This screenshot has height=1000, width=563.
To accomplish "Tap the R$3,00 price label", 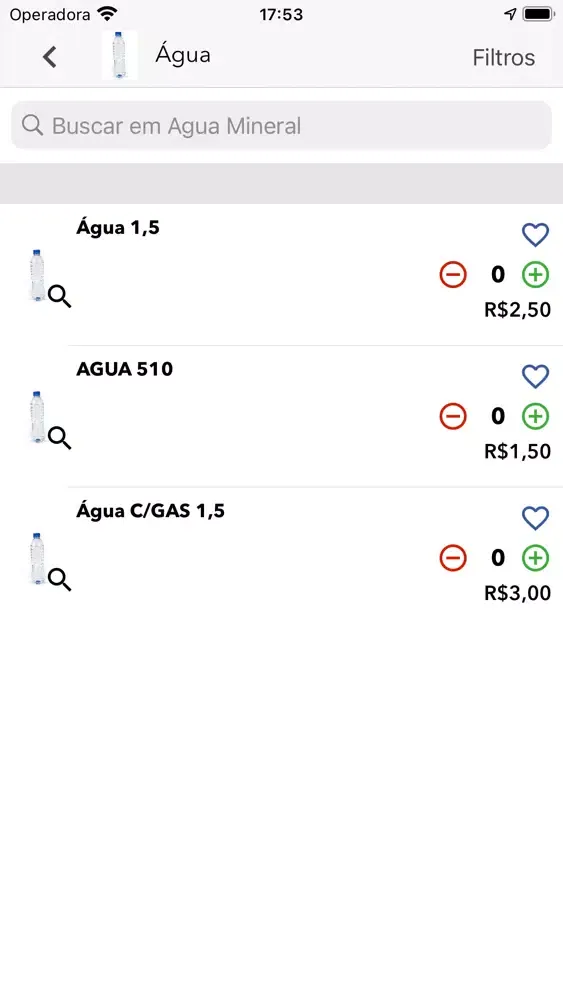I will [518, 593].
